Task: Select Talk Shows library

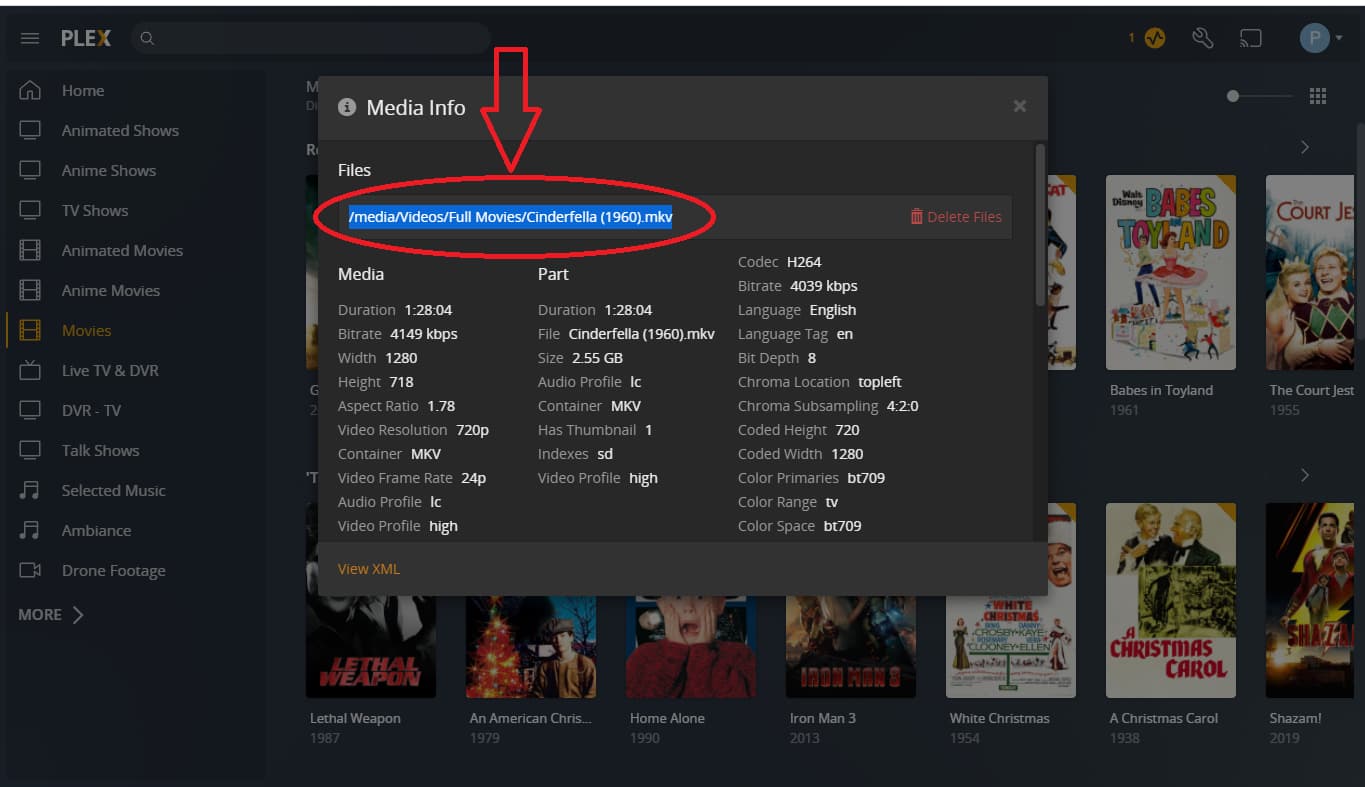Action: [x=100, y=451]
